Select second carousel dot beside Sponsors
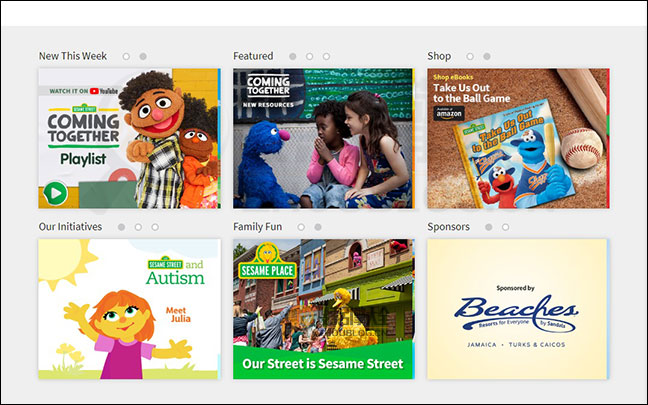 (505, 227)
